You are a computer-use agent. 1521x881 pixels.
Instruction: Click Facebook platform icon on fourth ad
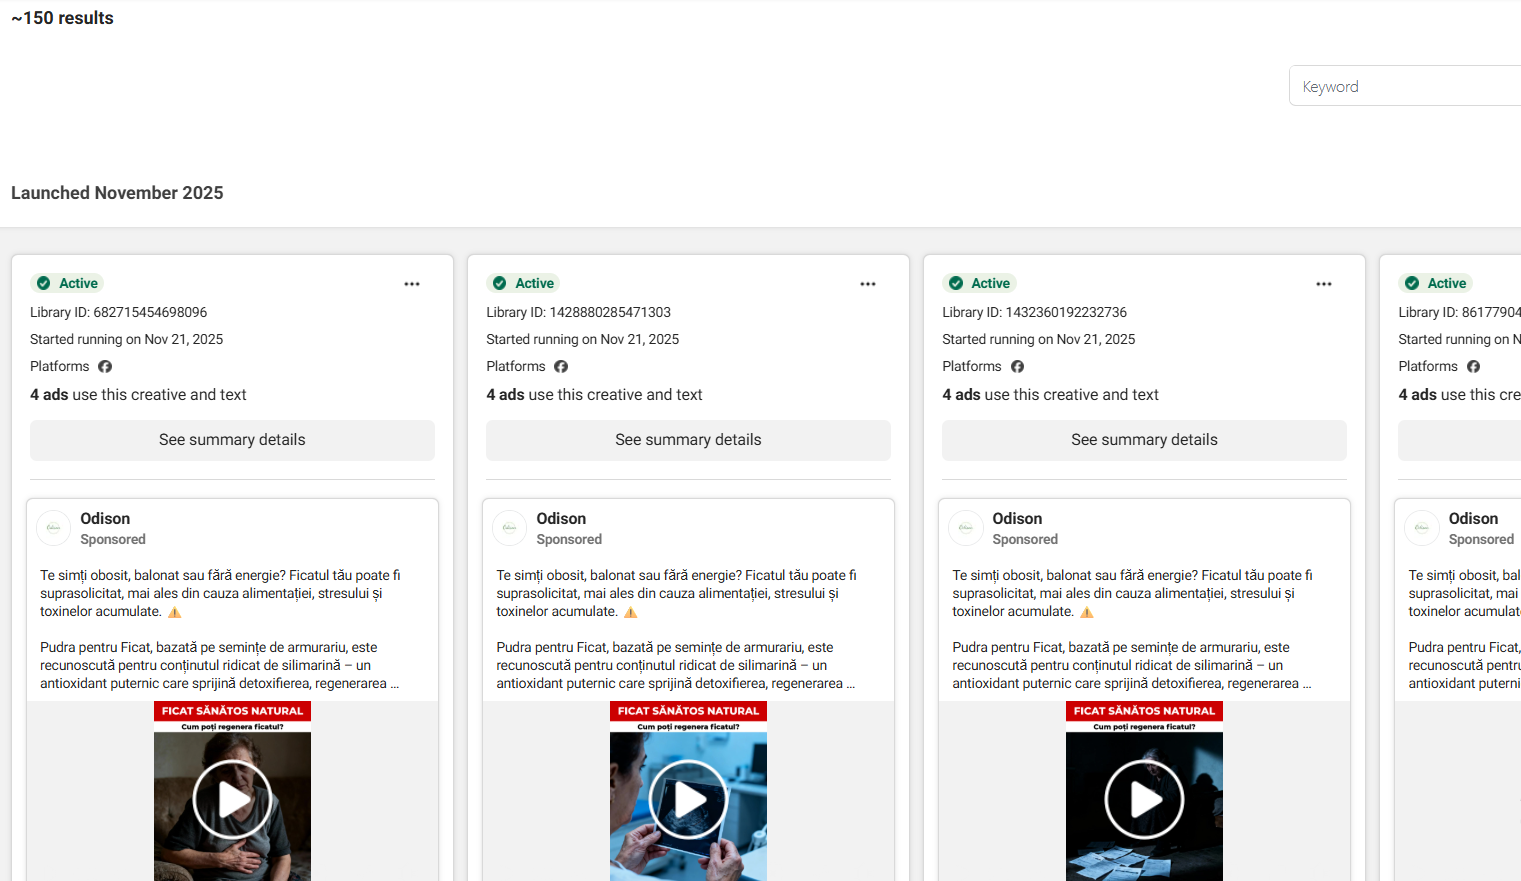[1473, 367]
